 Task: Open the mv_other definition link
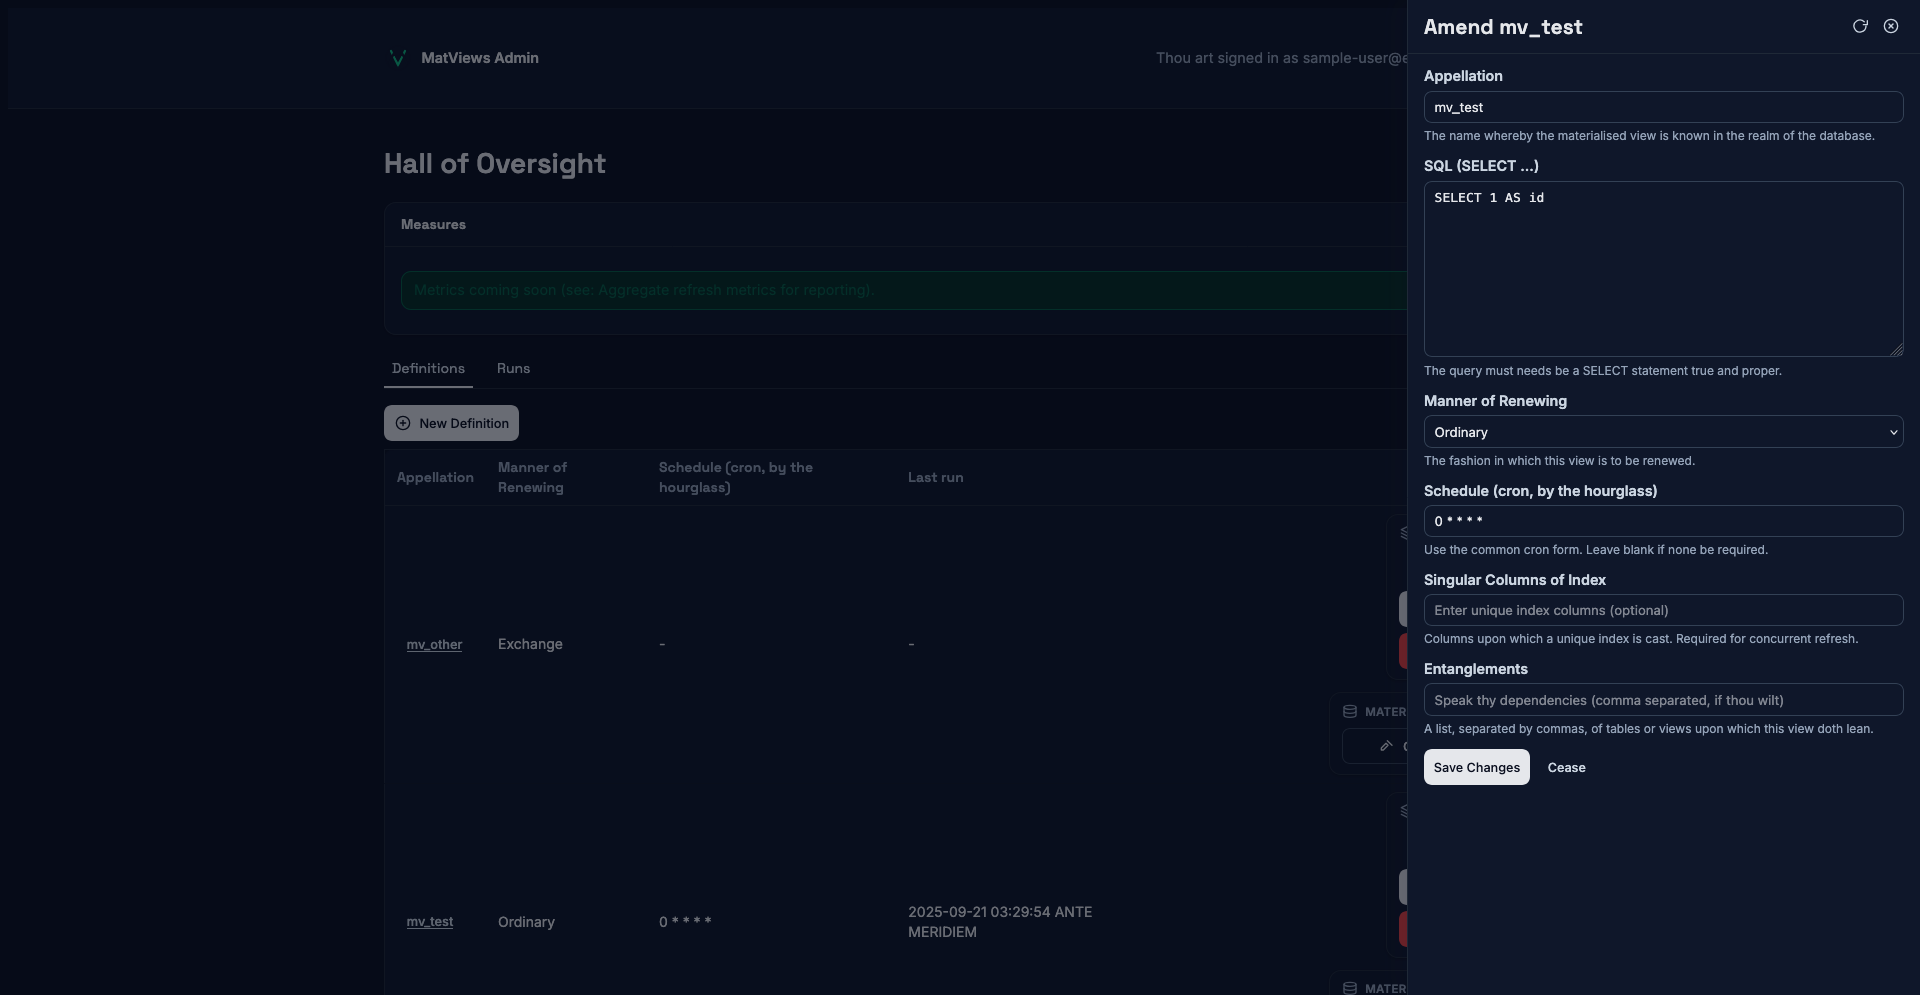(434, 644)
